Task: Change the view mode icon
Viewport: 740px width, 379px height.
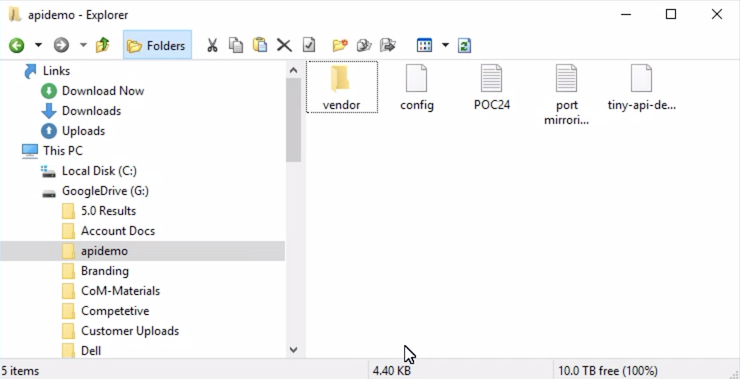Action: pyautogui.click(x=424, y=45)
